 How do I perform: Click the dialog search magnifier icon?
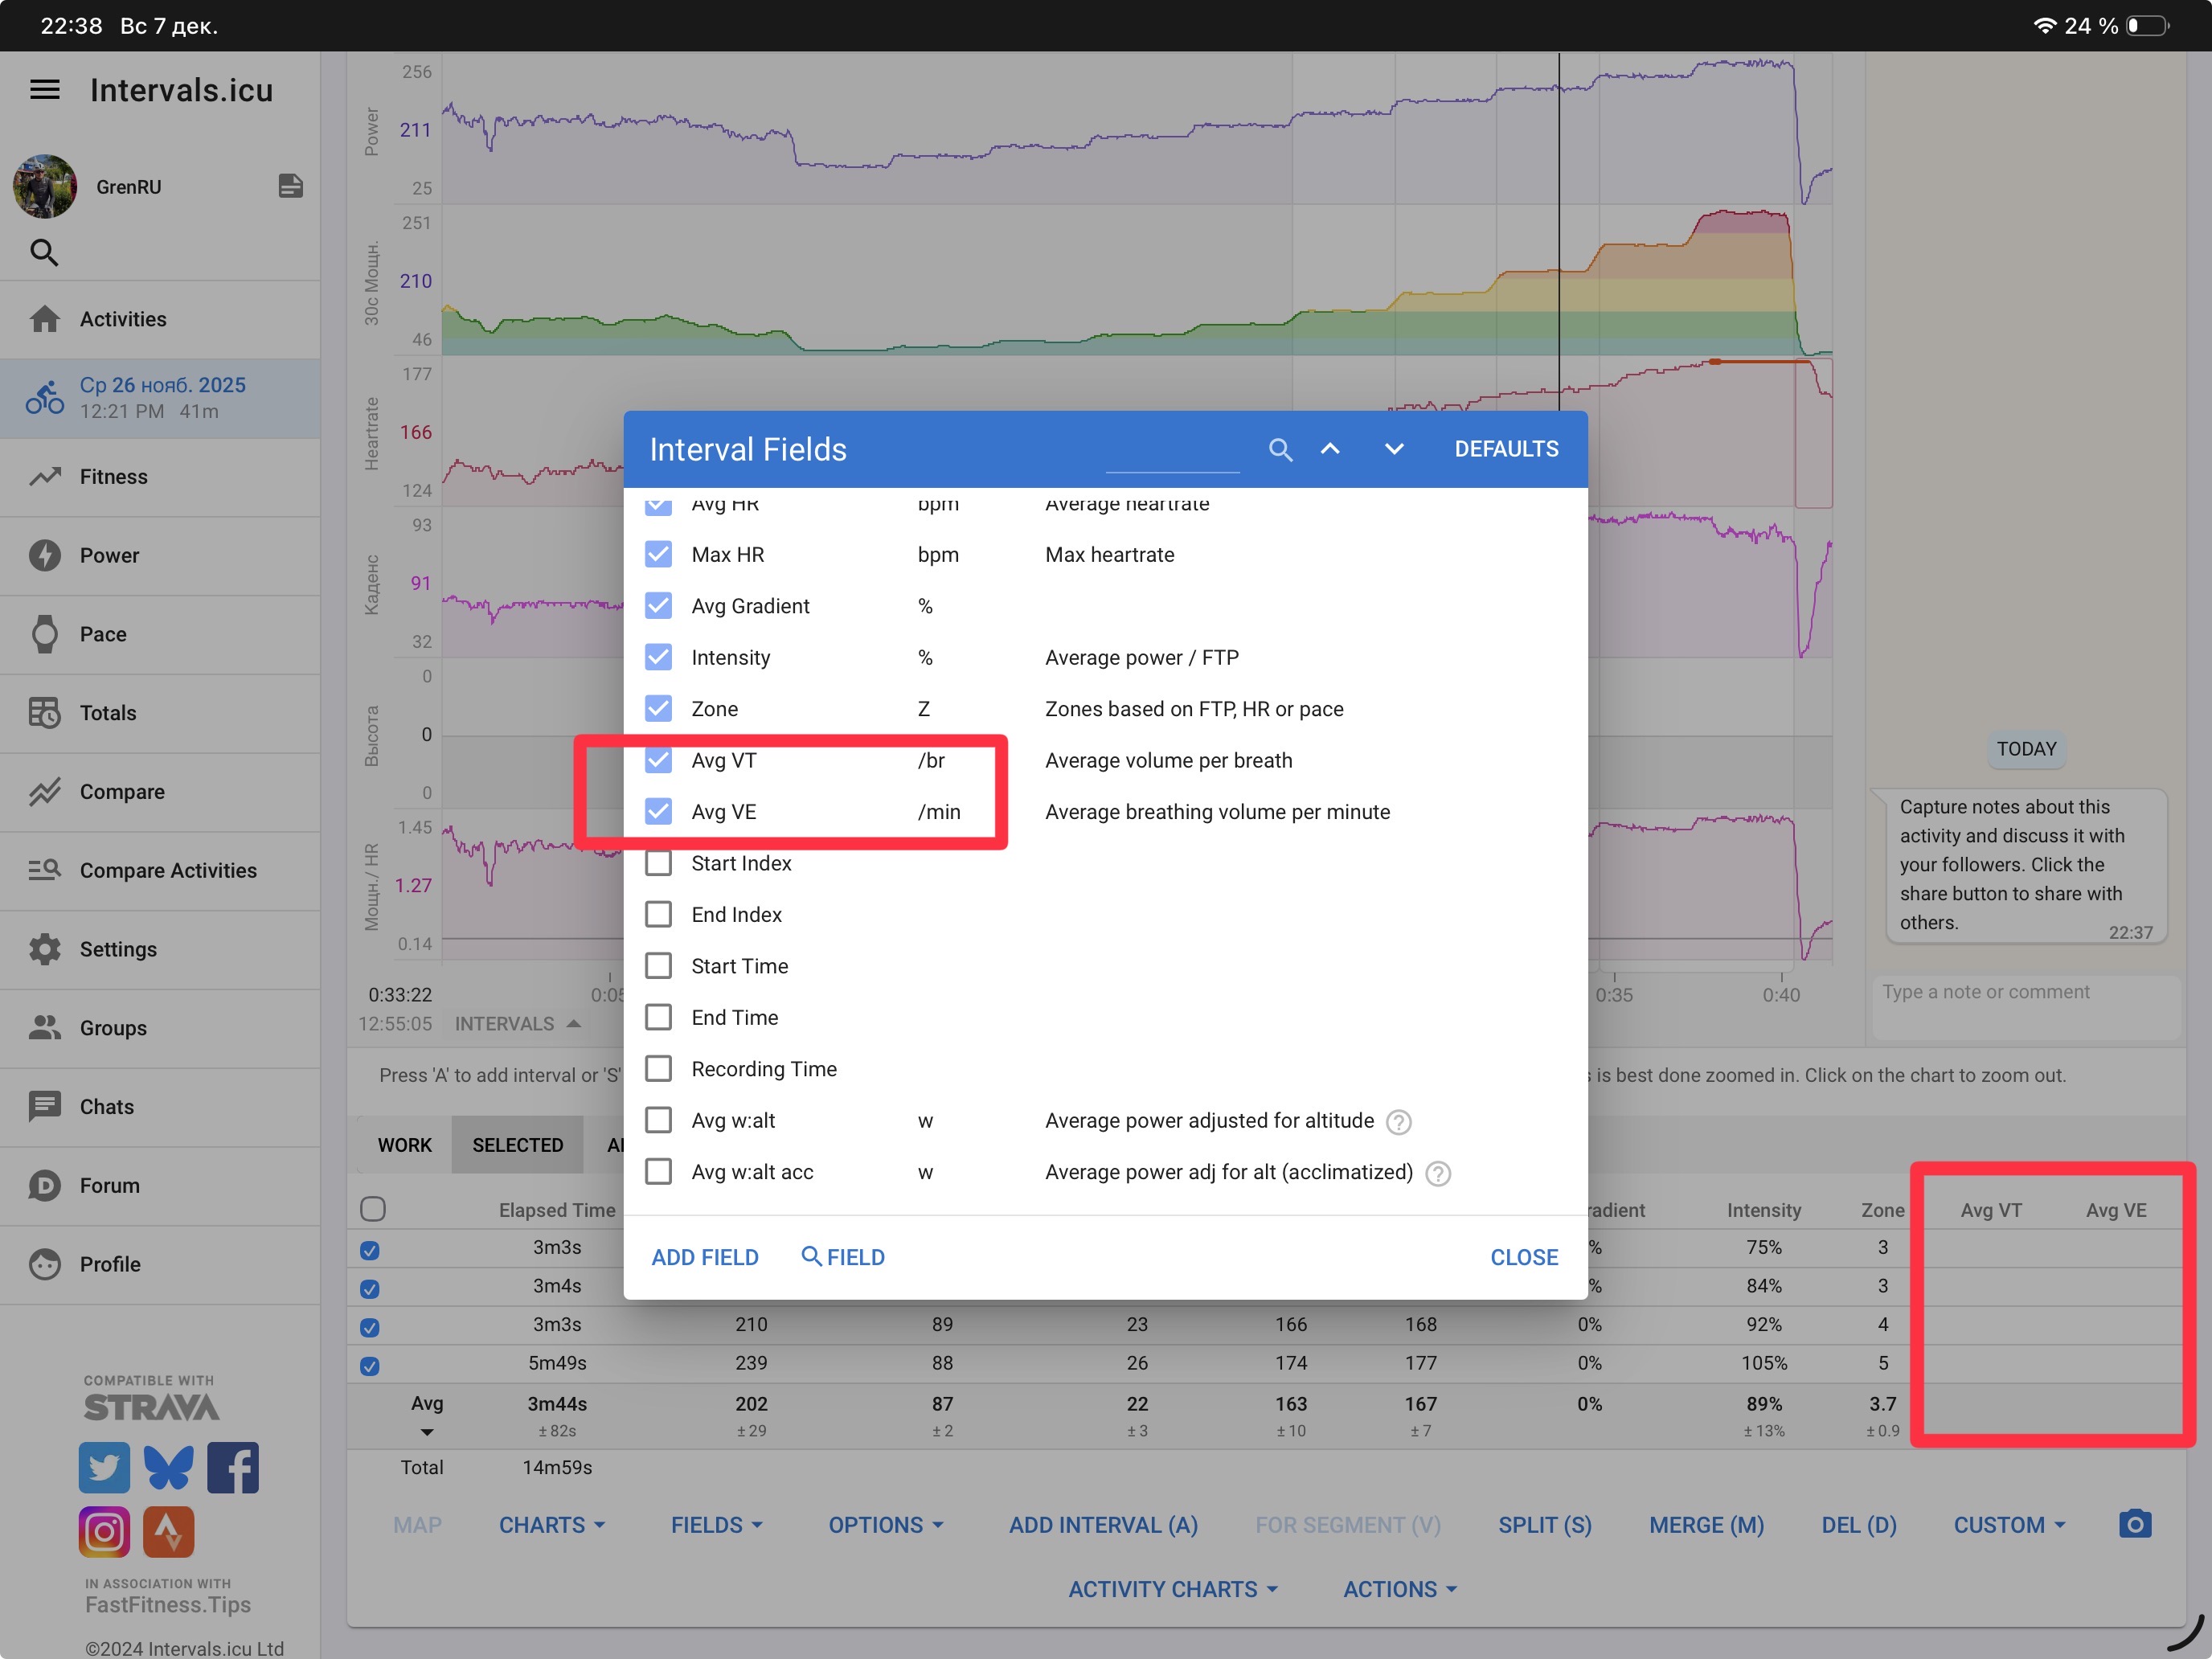point(1280,450)
